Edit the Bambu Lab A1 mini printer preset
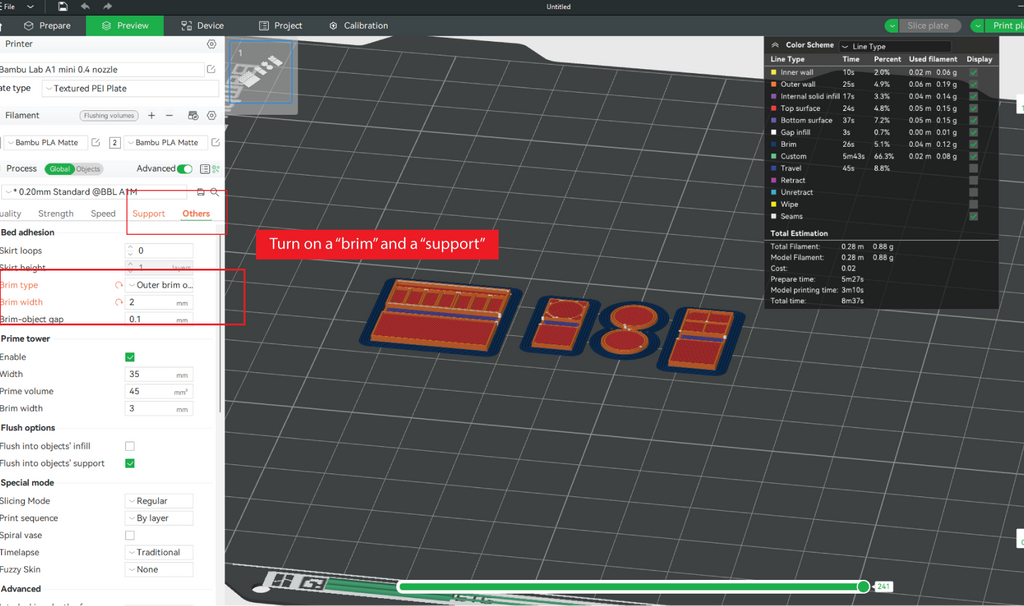 (211, 69)
